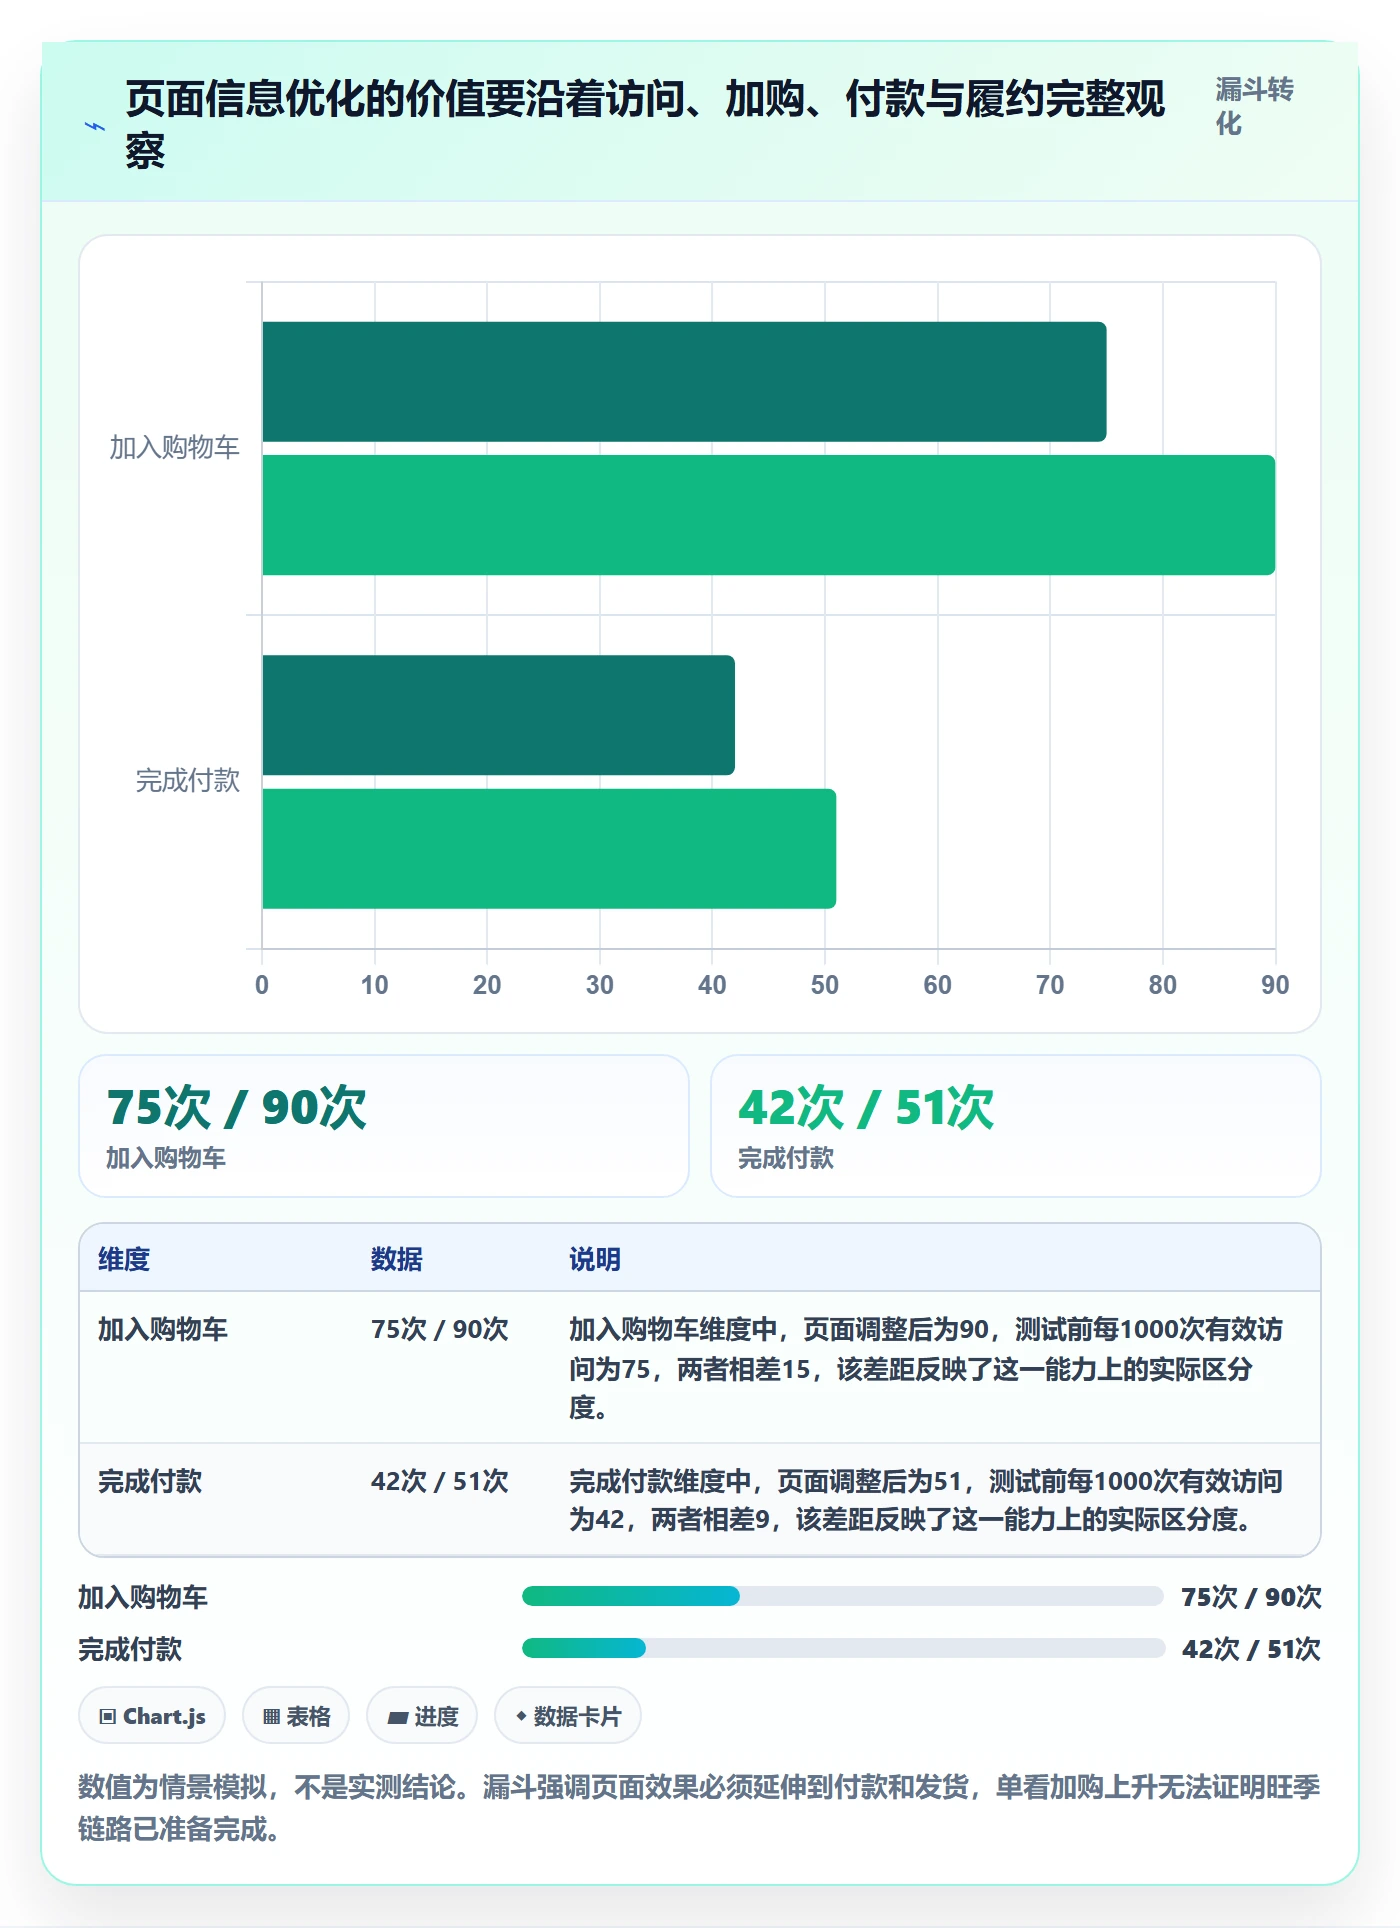Click the table description mentioning 两者相差9
1400x1928 pixels.
[x=926, y=1500]
